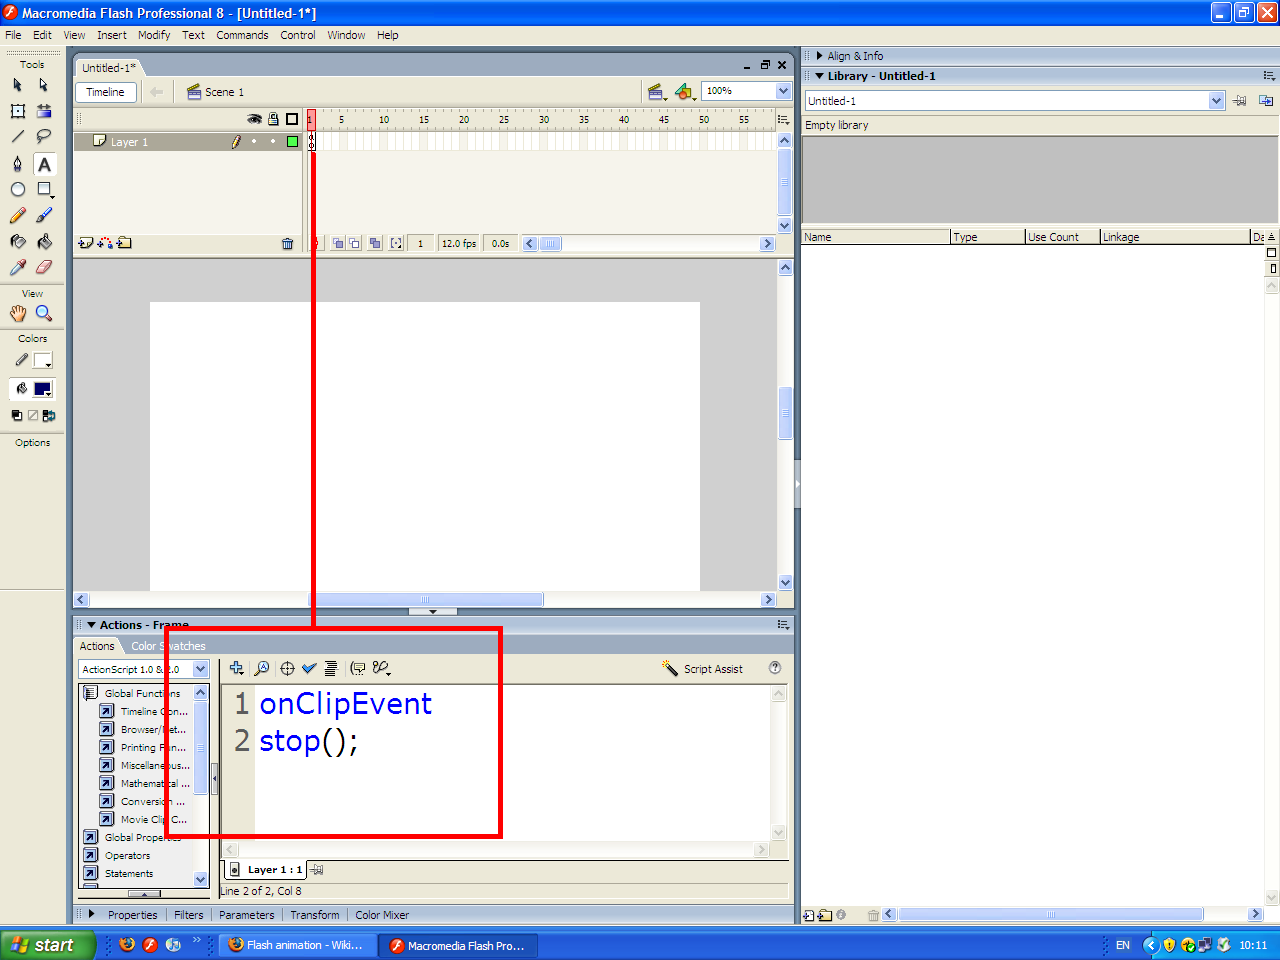This screenshot has height=960, width=1280.
Task: Switch to the Color Swatches tab
Action: [168, 646]
